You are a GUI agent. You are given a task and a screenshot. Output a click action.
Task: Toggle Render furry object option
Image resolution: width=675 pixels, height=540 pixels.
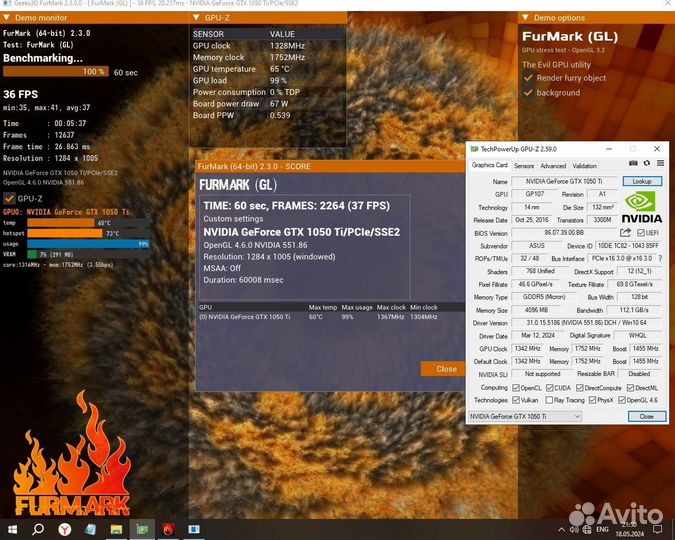point(528,78)
